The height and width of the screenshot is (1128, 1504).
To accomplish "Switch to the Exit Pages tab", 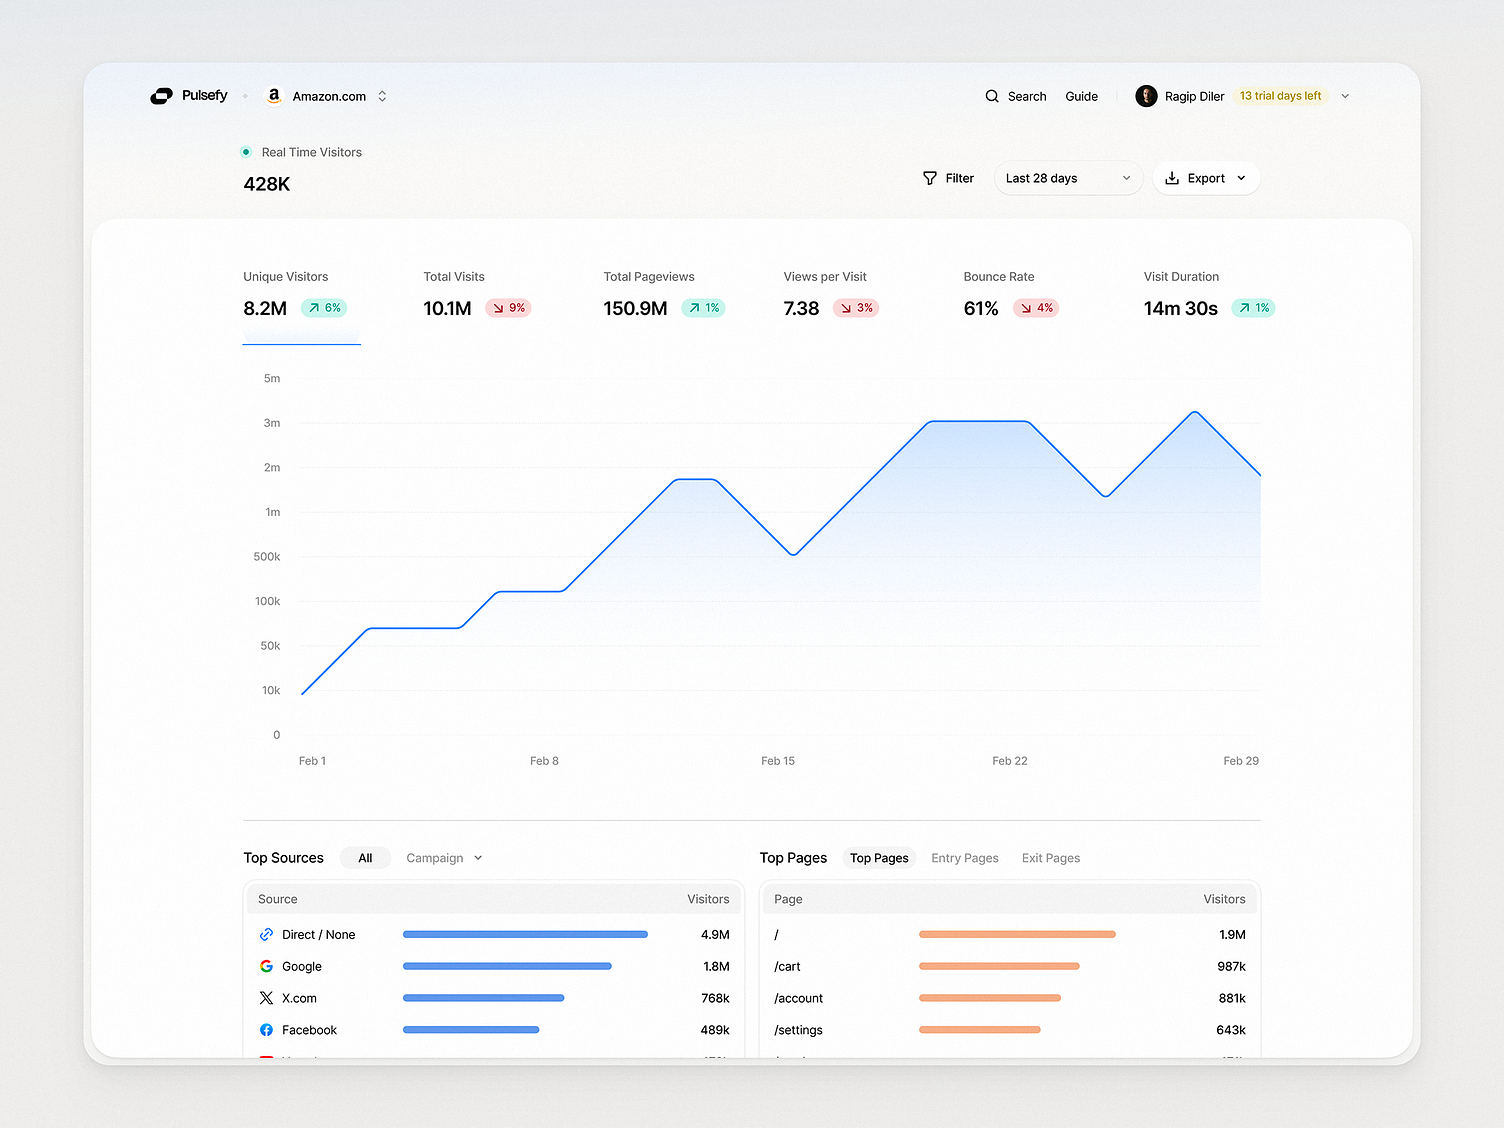I will (x=1051, y=858).
